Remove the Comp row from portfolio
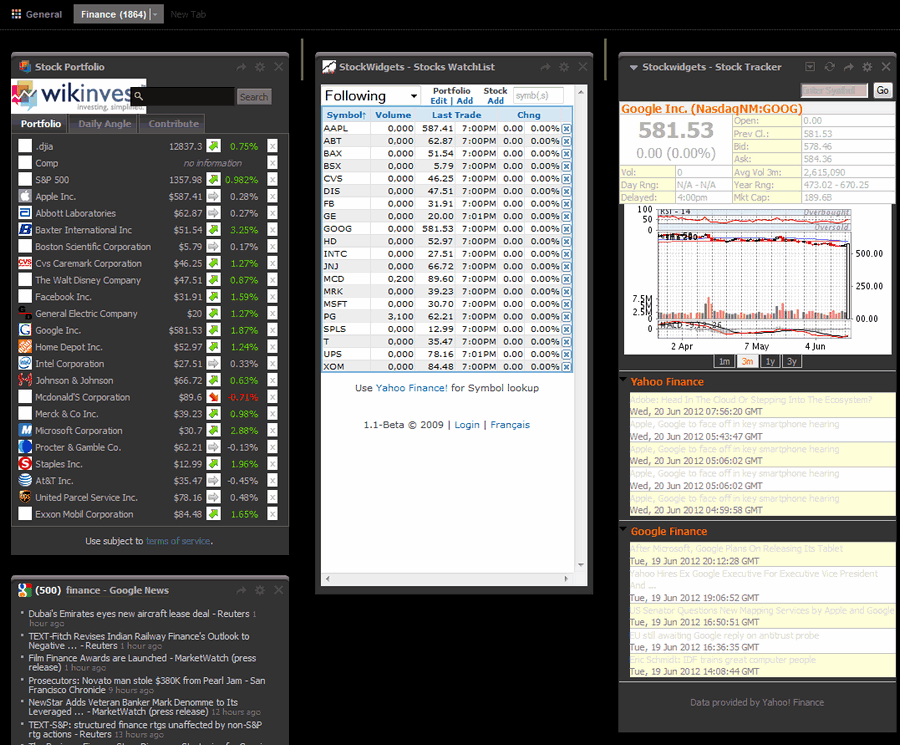Image resolution: width=900 pixels, height=745 pixels. 273,163
